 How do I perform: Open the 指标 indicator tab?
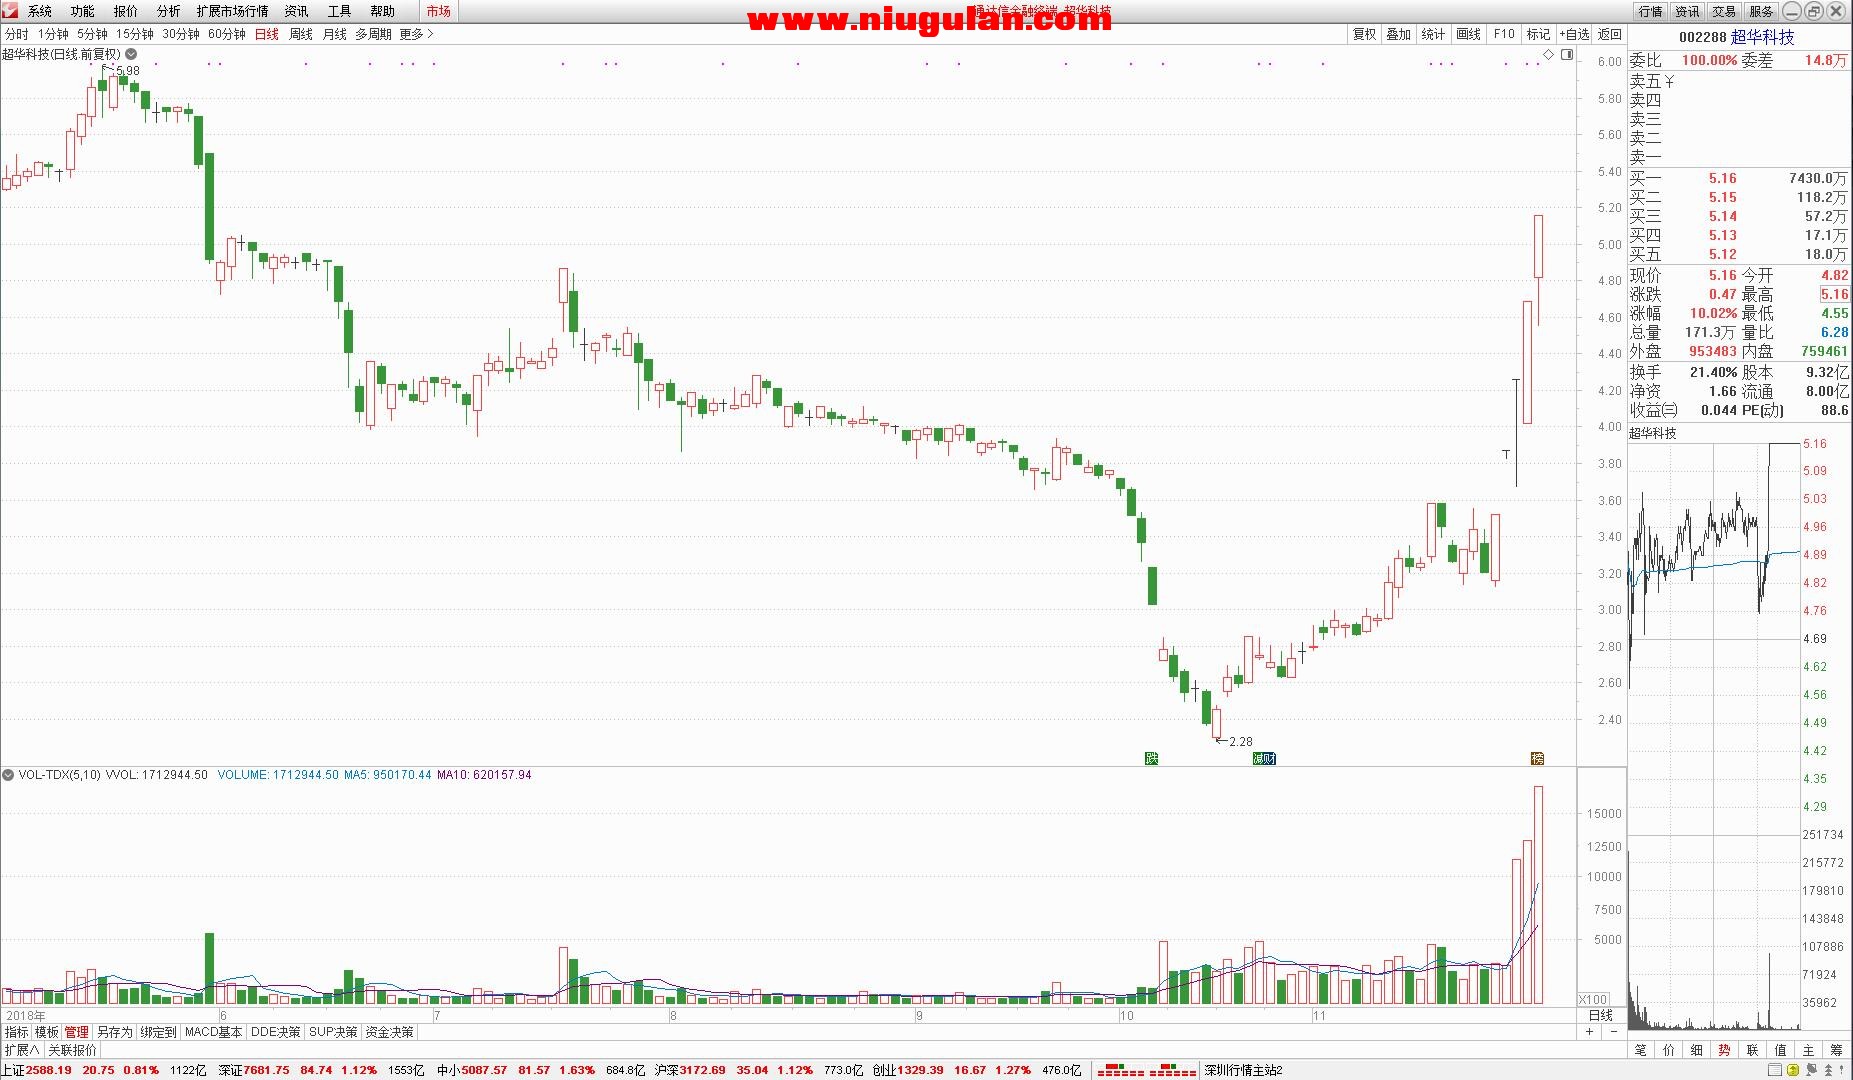click(x=17, y=1032)
